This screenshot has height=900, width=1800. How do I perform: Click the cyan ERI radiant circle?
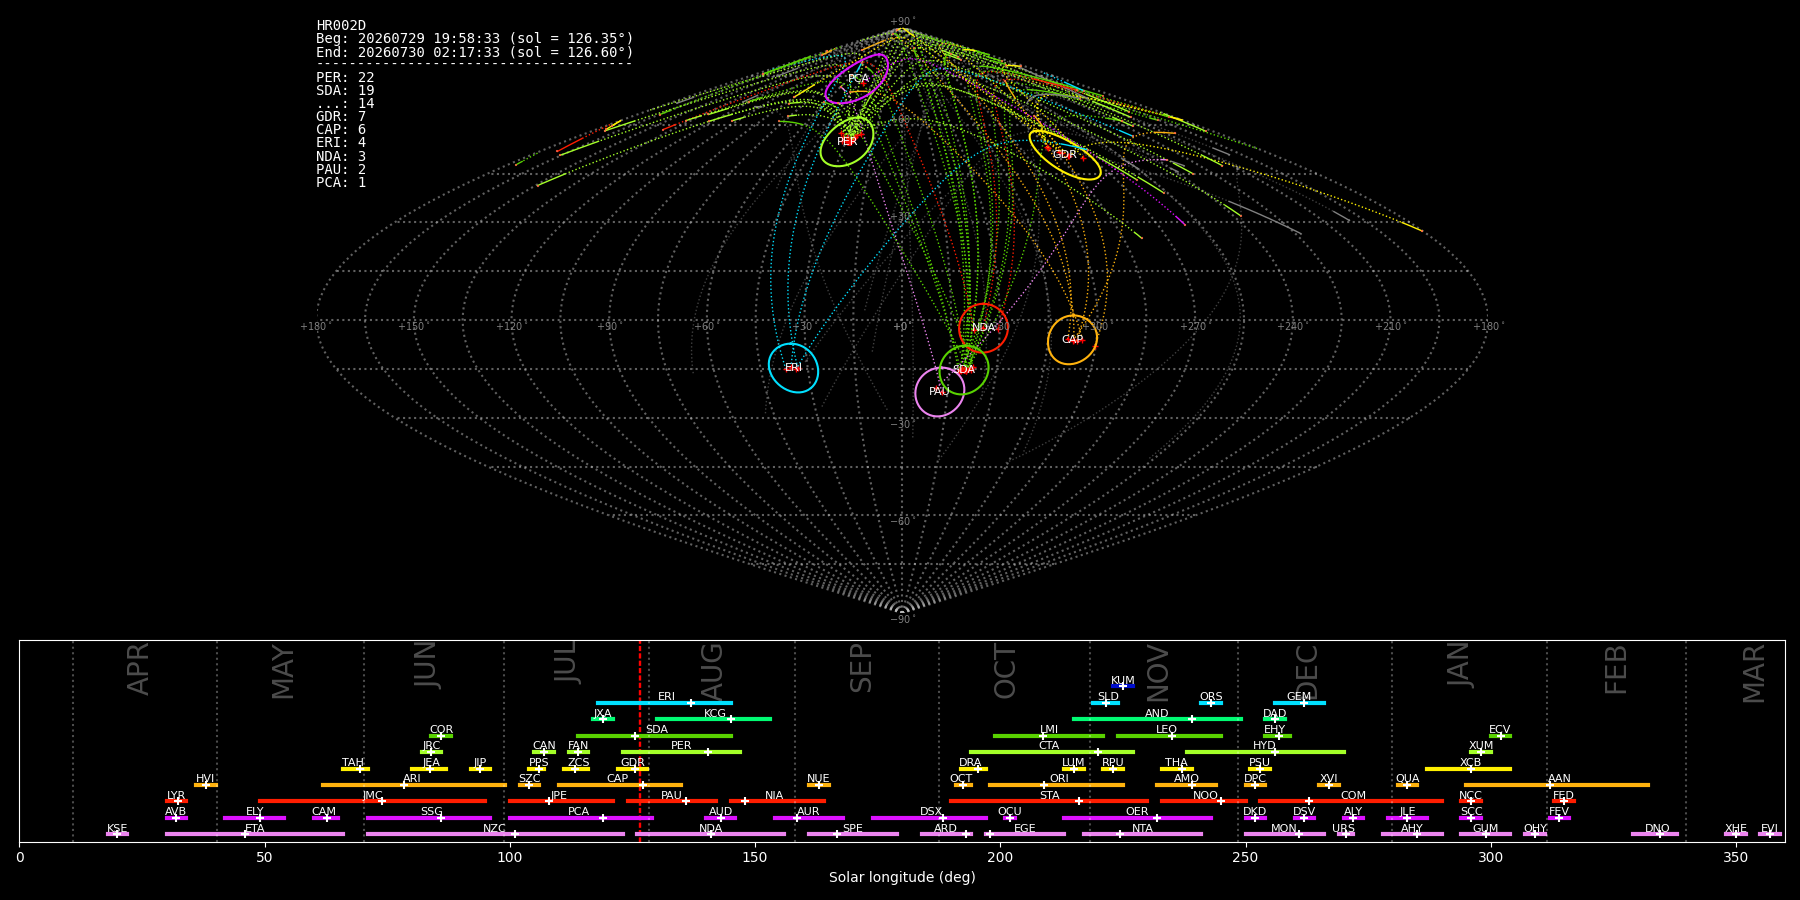[x=793, y=368]
